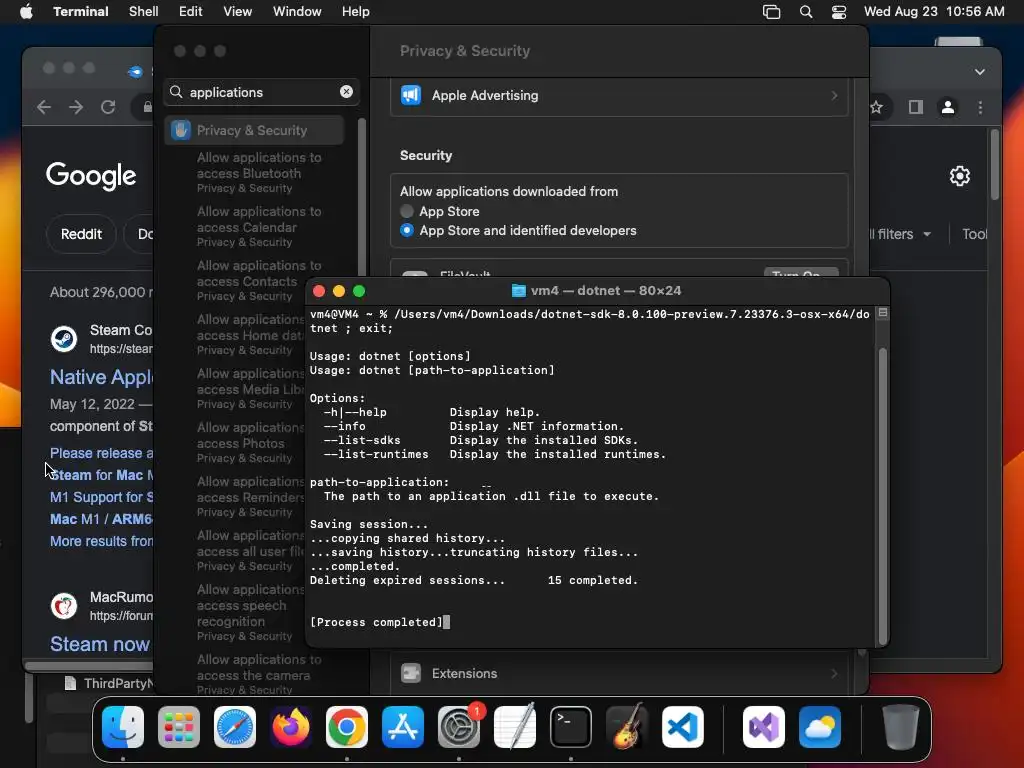
Task: Open the Apple menu
Action: point(26,11)
